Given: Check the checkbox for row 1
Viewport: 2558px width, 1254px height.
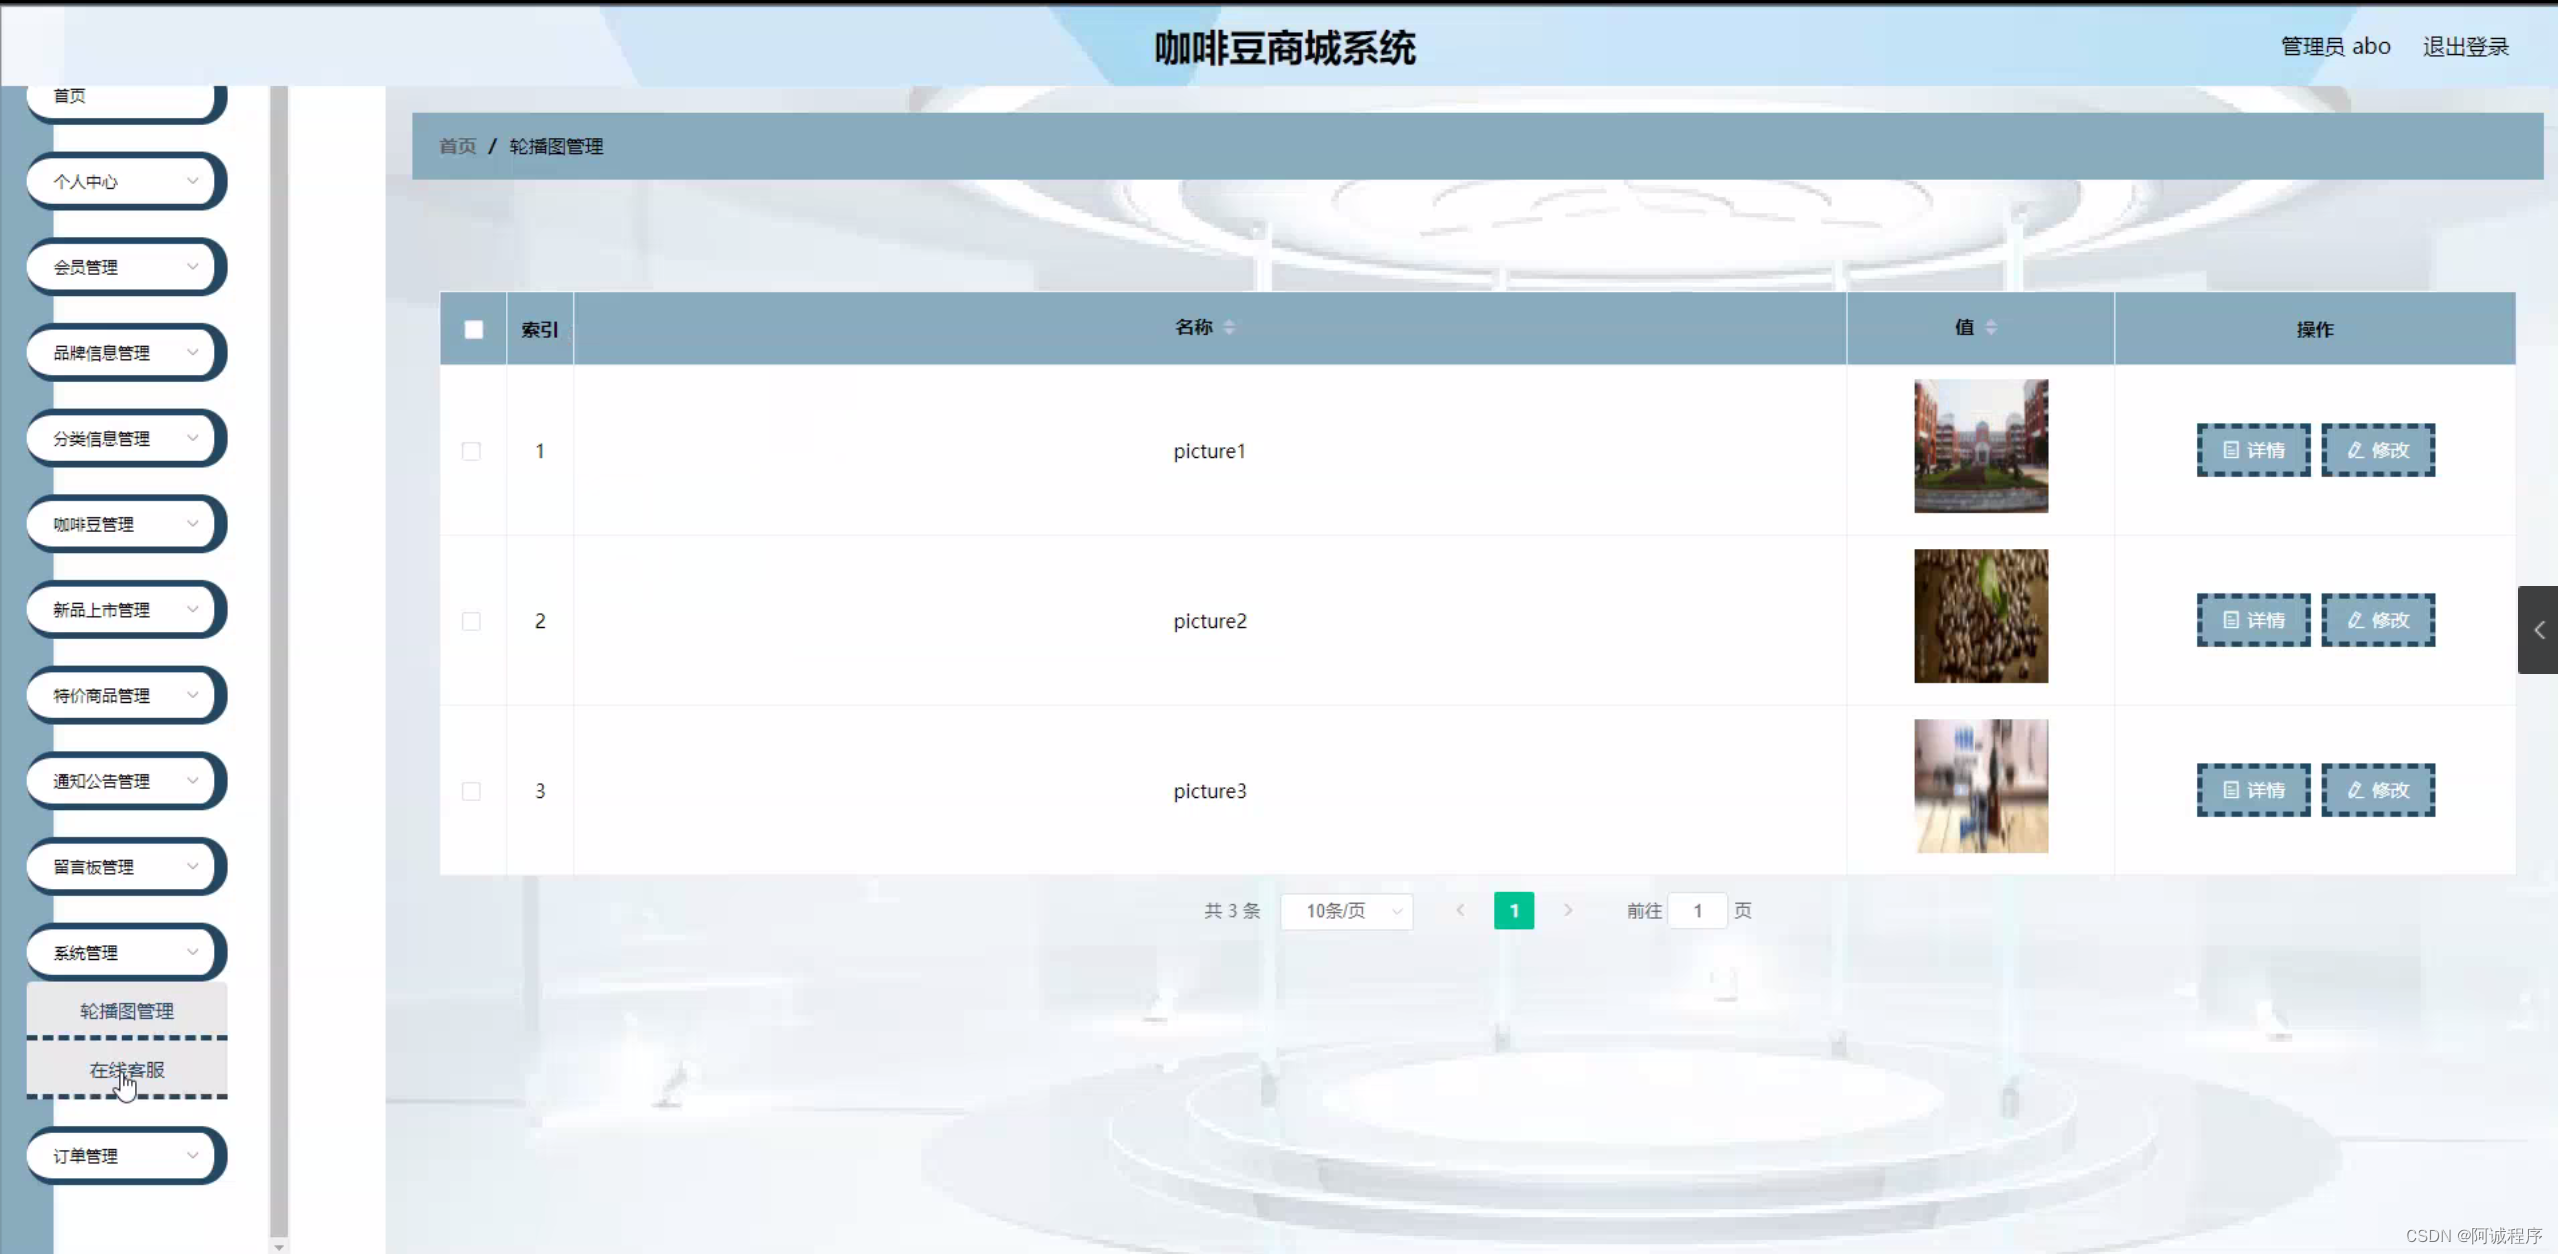Looking at the screenshot, I should pos(471,451).
